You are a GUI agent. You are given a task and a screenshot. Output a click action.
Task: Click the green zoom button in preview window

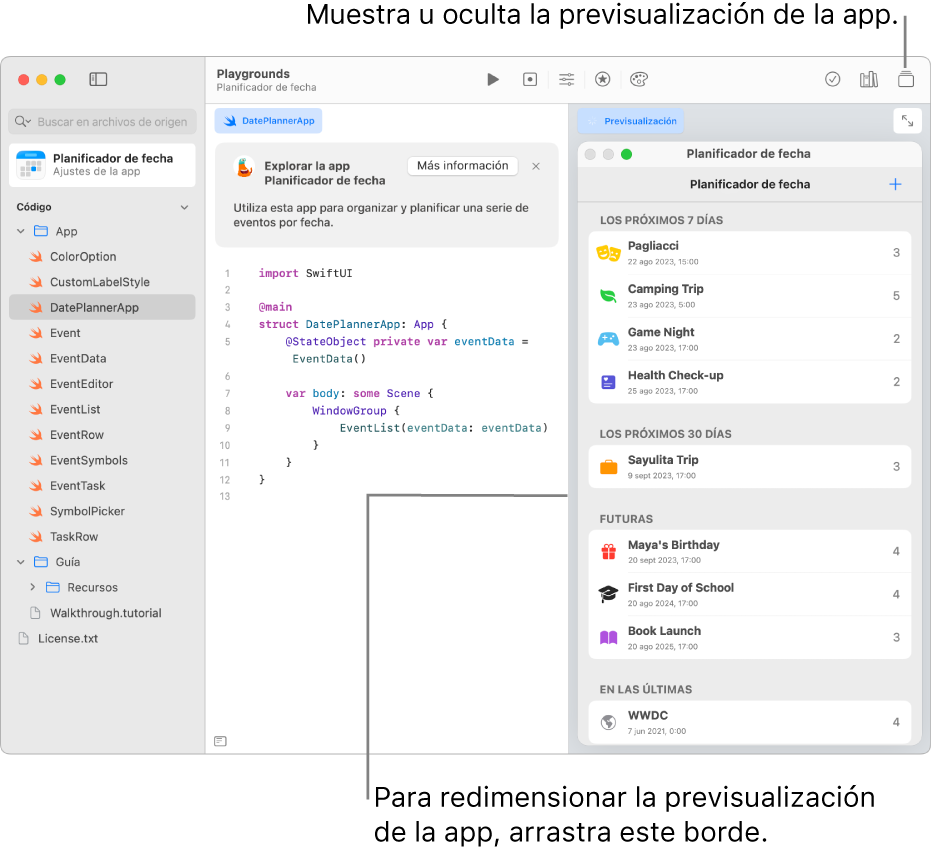(626, 154)
